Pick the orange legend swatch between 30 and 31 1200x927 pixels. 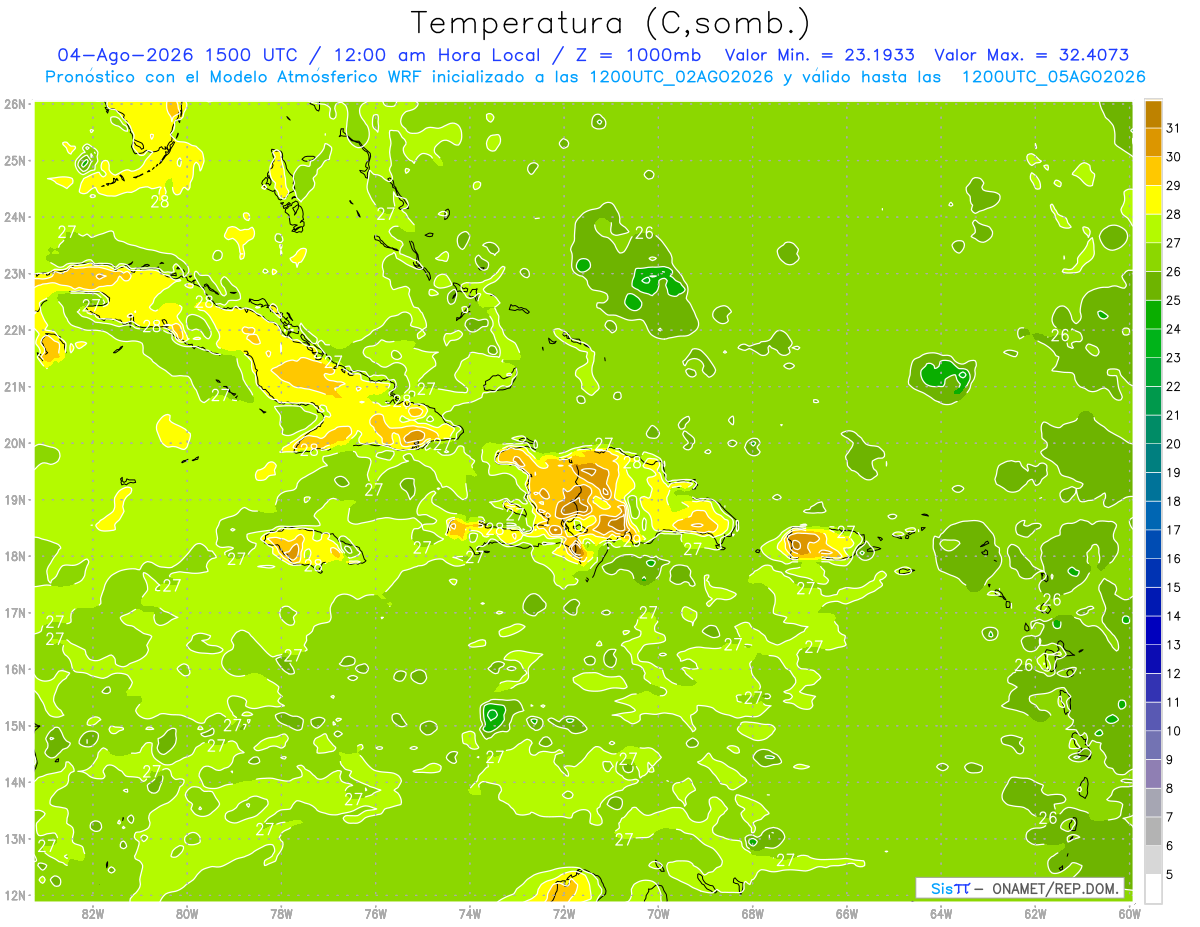(x=1153, y=142)
